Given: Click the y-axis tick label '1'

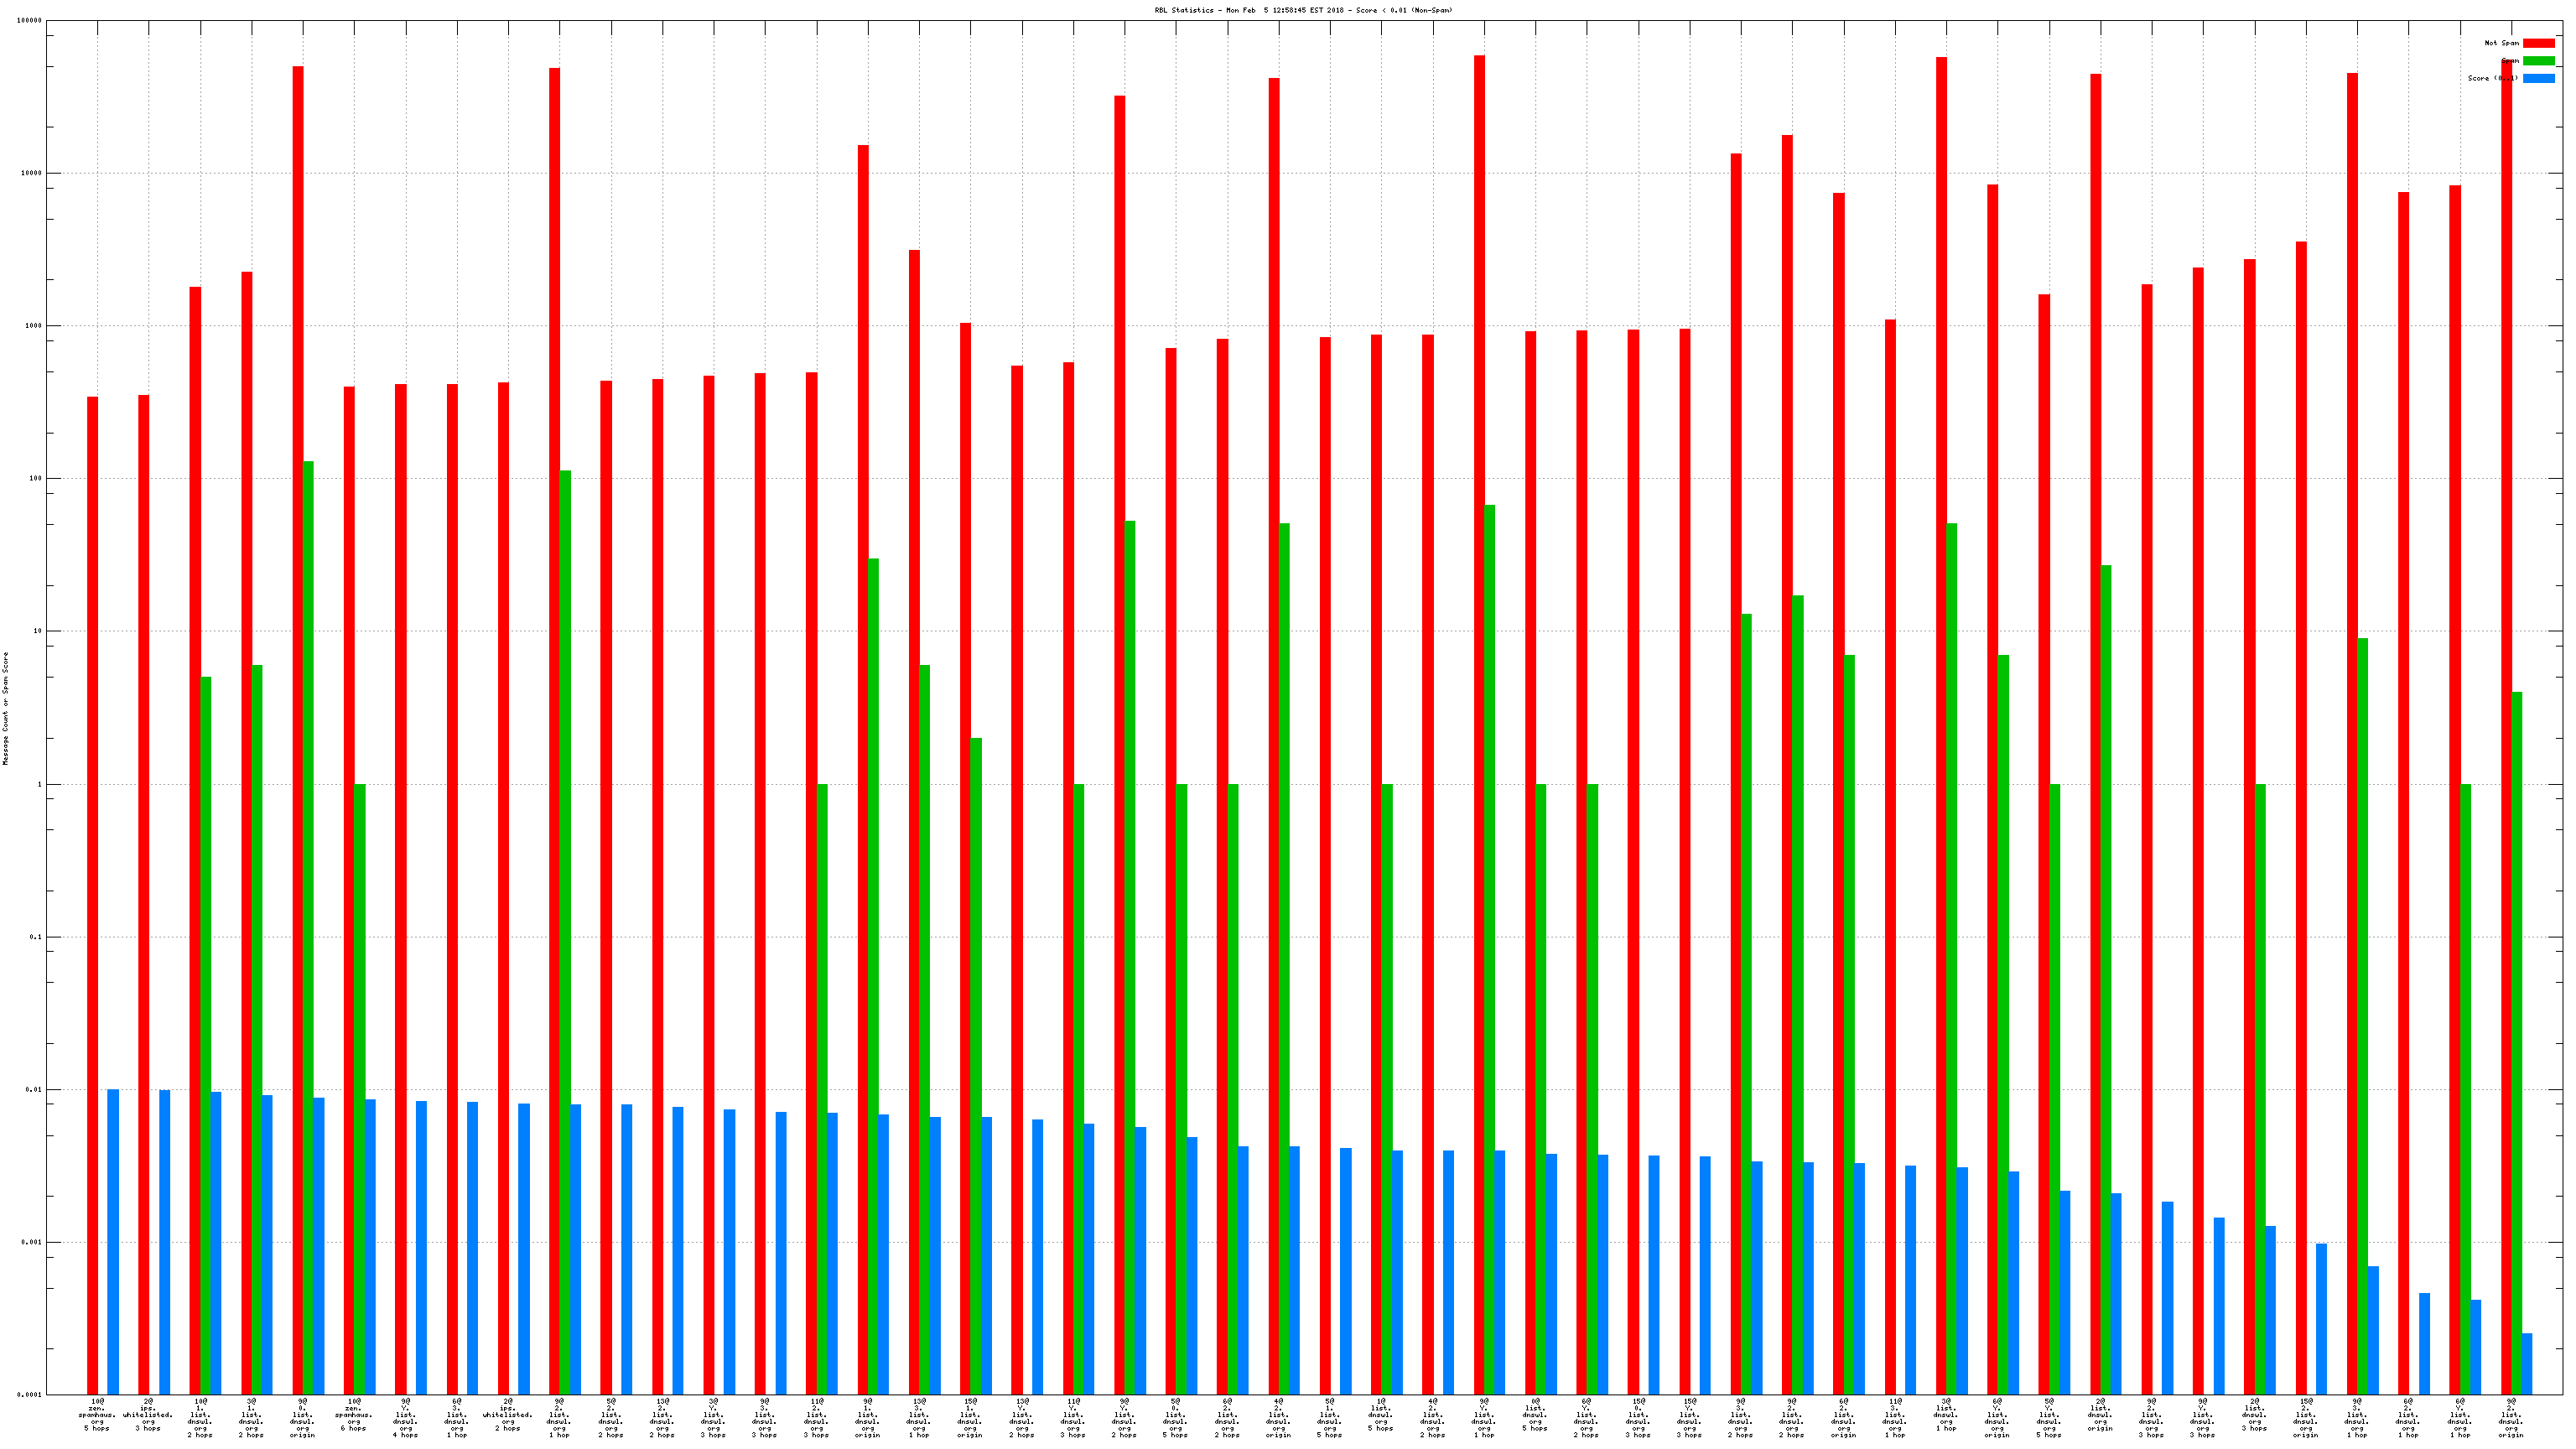Looking at the screenshot, I should click(x=40, y=784).
